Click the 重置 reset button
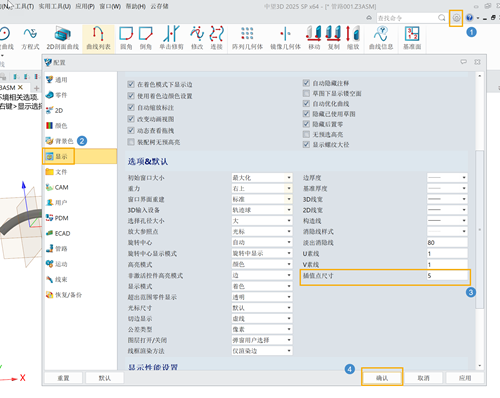This screenshot has width=500, height=398. point(63,378)
